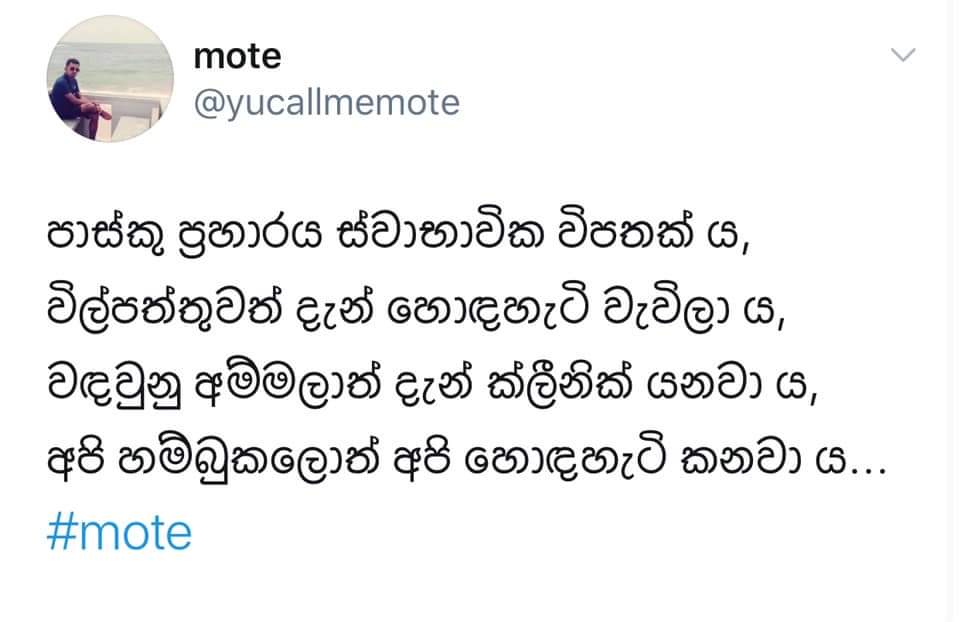The width and height of the screenshot is (960, 622).
Task: Visit the @yucallmemote handle
Action: [x=326, y=103]
